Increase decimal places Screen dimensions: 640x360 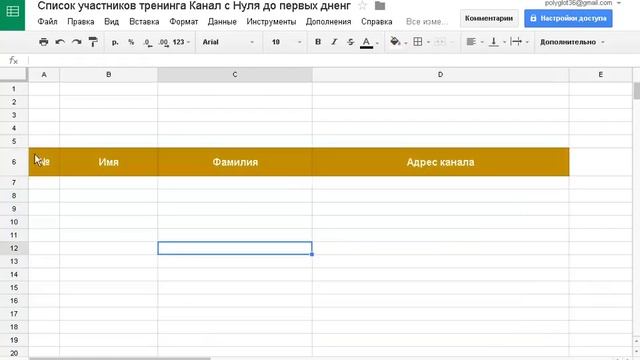164,42
